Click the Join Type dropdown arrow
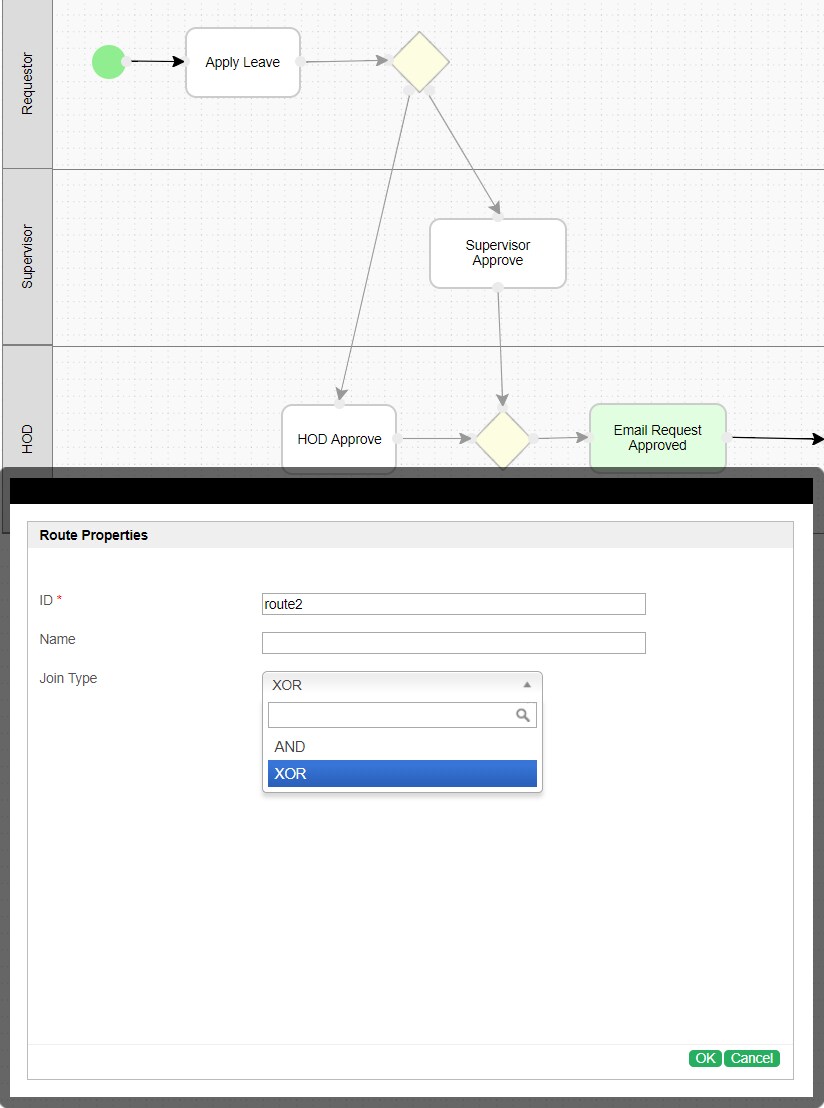This screenshot has width=824, height=1108. (x=527, y=685)
